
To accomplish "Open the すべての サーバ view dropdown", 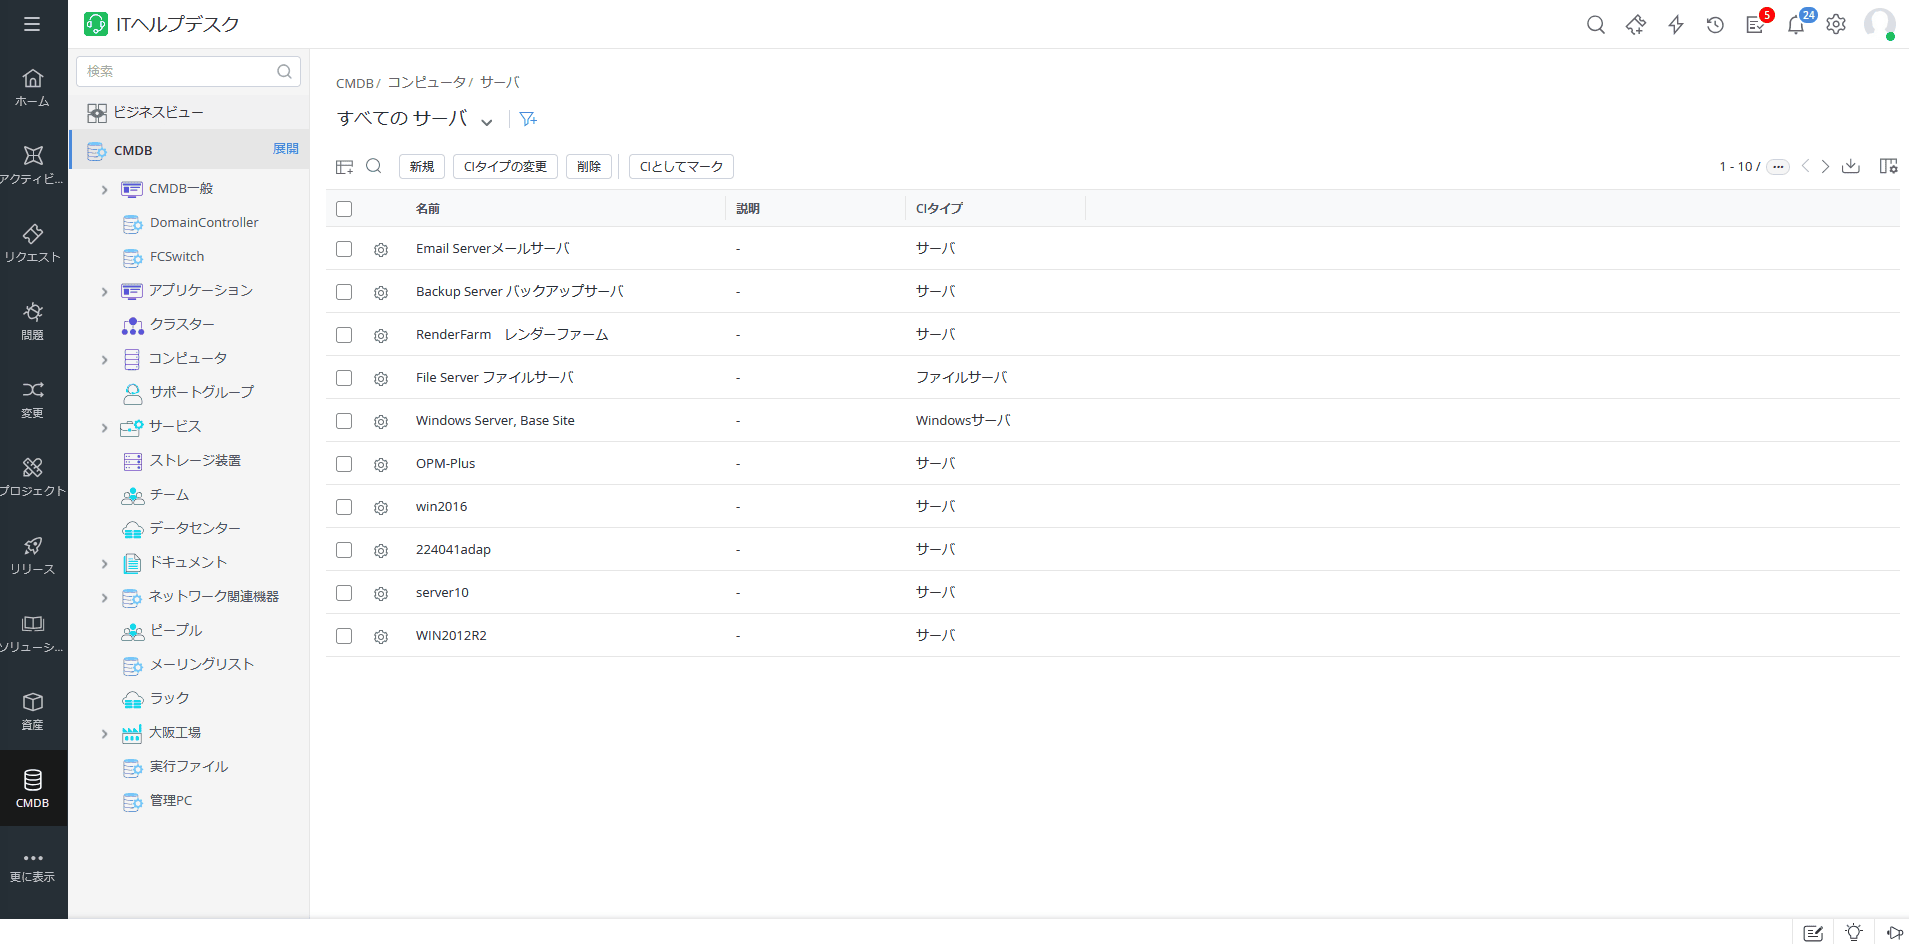I will coord(486,121).
